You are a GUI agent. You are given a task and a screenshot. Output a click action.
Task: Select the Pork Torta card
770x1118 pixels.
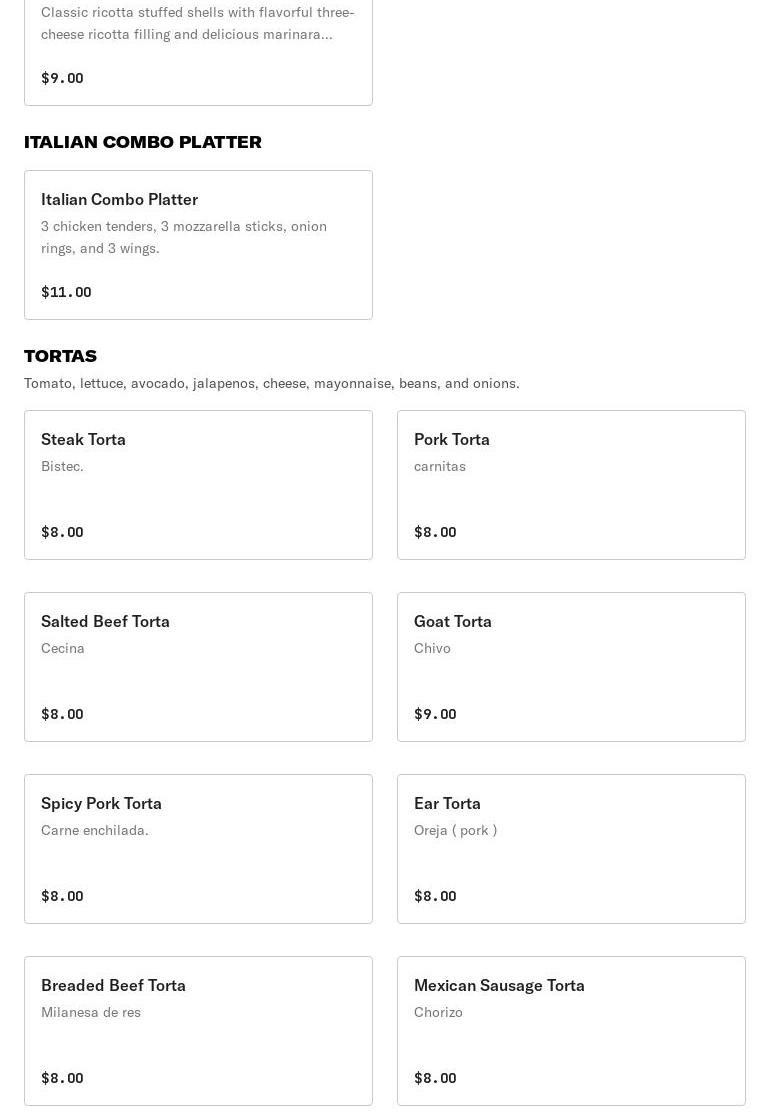[571, 485]
